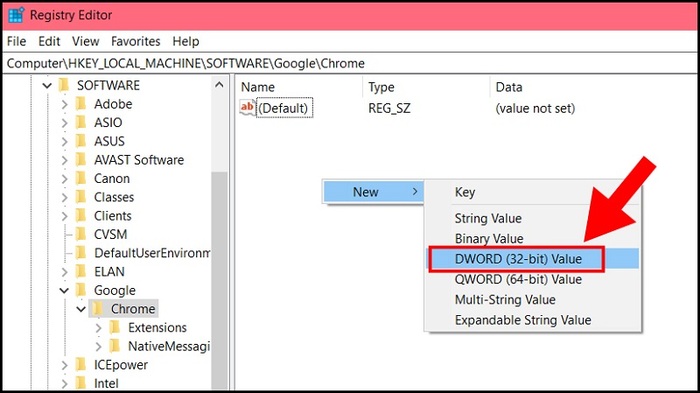Choose DWORD (32-bit) Value

click(533, 259)
